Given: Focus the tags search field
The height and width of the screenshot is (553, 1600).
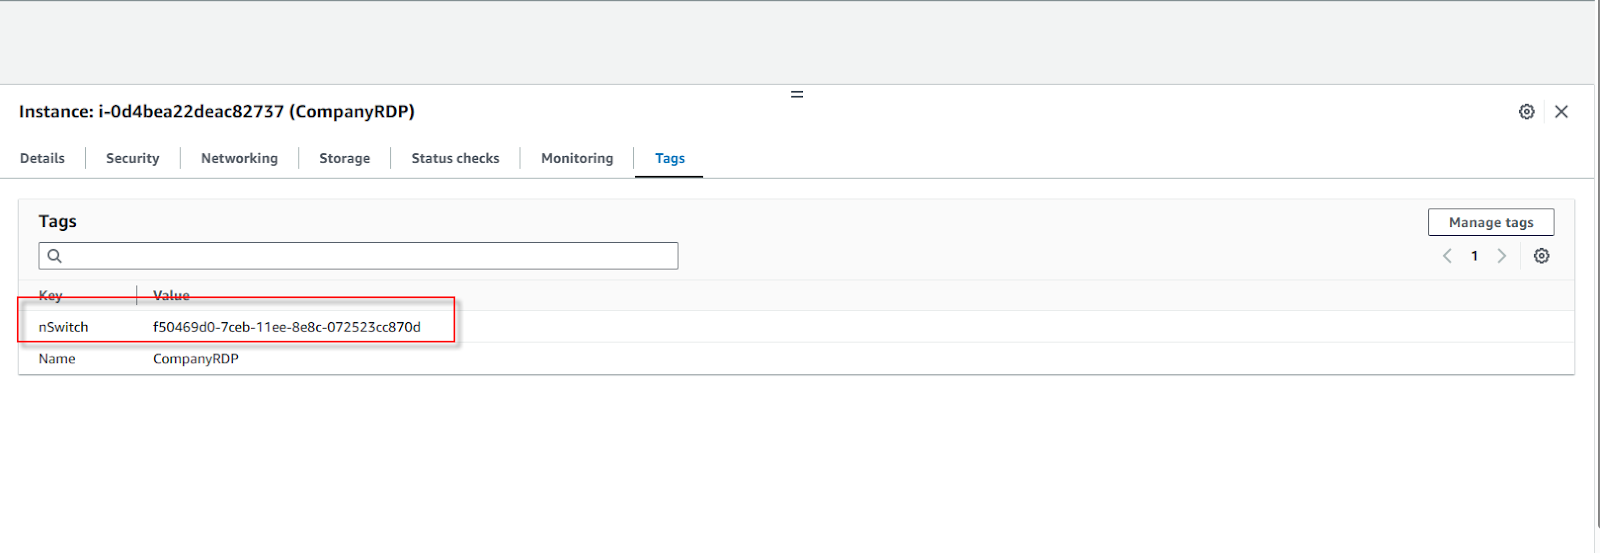Looking at the screenshot, I should click(358, 256).
